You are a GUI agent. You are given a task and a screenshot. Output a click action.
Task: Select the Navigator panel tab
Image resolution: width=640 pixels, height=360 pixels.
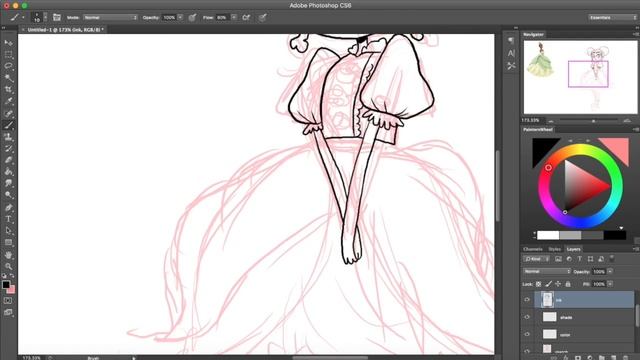(x=533, y=35)
